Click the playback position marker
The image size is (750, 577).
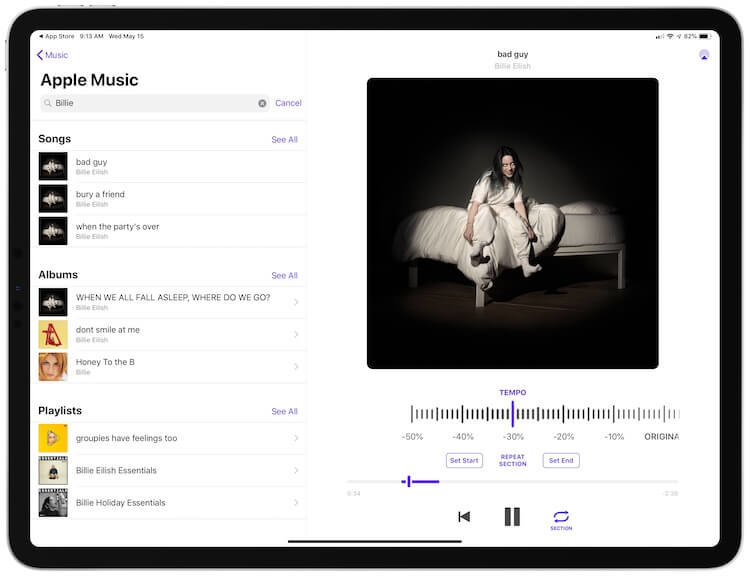(x=408, y=482)
